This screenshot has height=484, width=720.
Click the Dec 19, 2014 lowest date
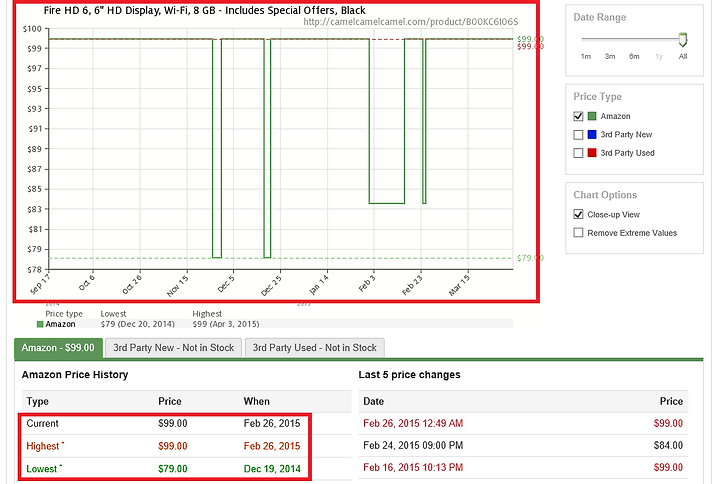click(x=272, y=469)
